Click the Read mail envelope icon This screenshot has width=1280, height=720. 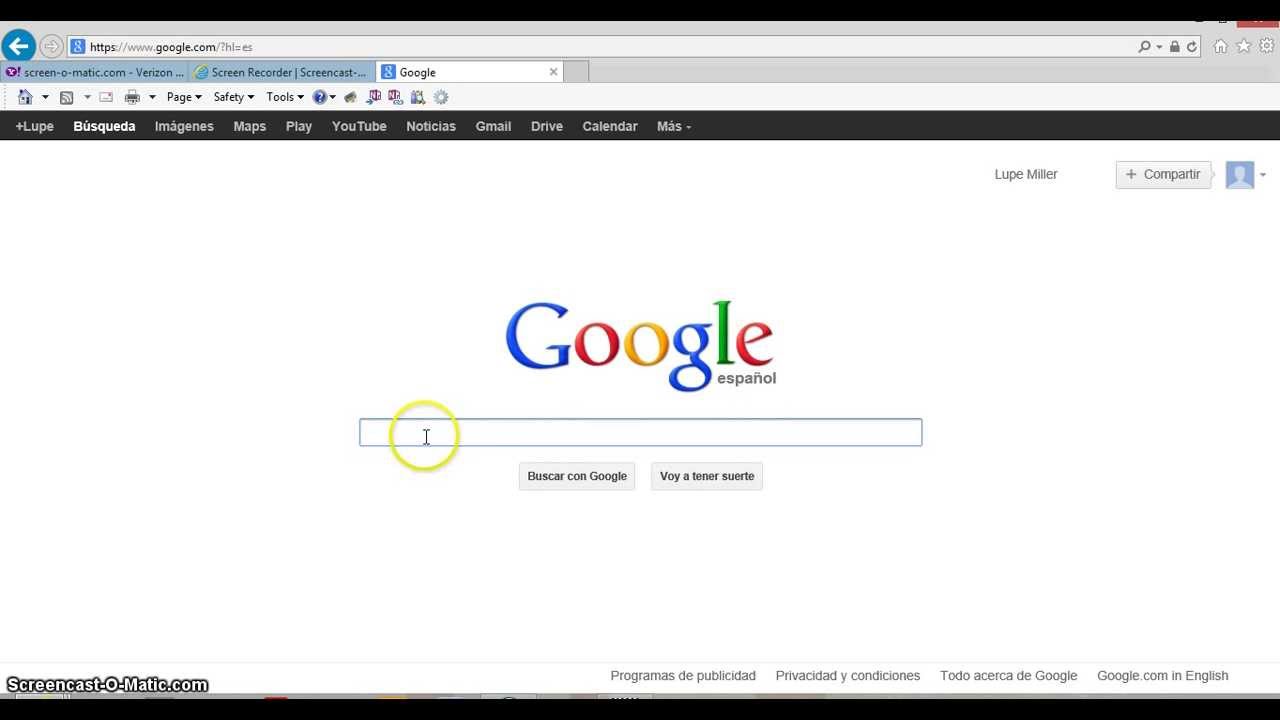106,97
